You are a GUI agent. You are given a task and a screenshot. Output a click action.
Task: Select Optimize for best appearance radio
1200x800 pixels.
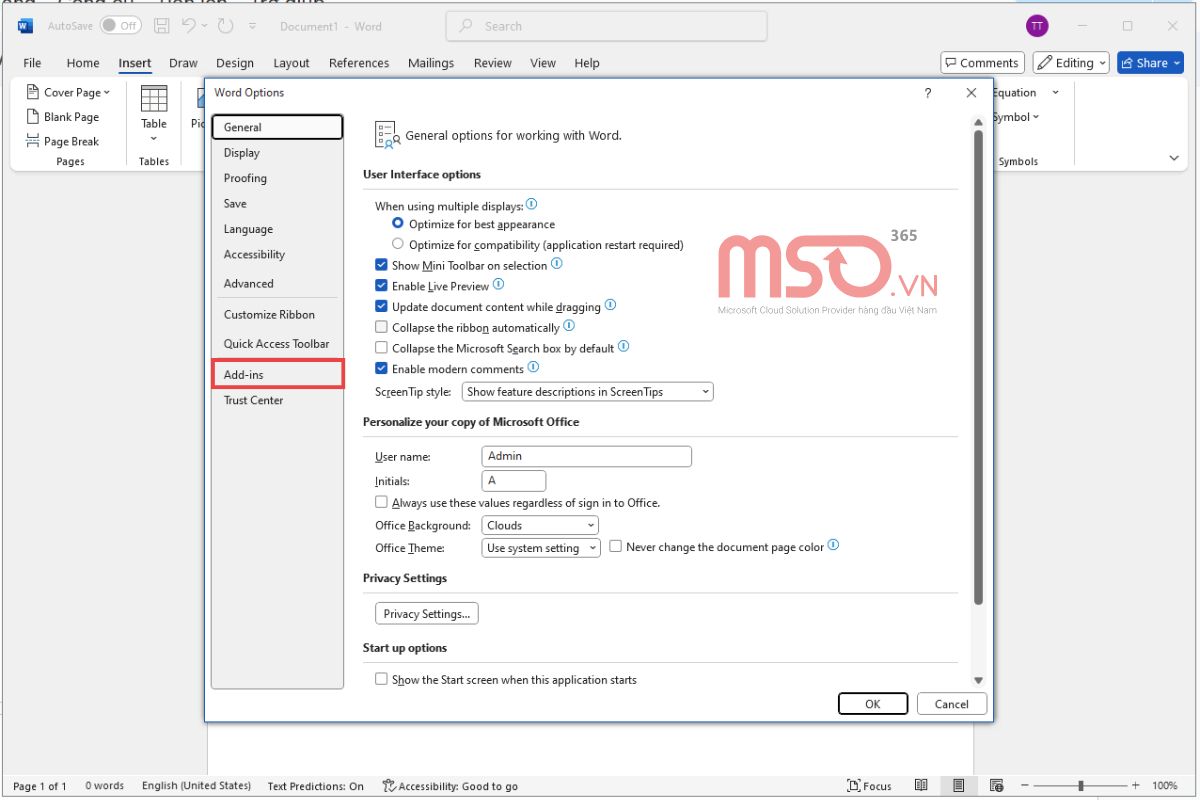pos(398,224)
